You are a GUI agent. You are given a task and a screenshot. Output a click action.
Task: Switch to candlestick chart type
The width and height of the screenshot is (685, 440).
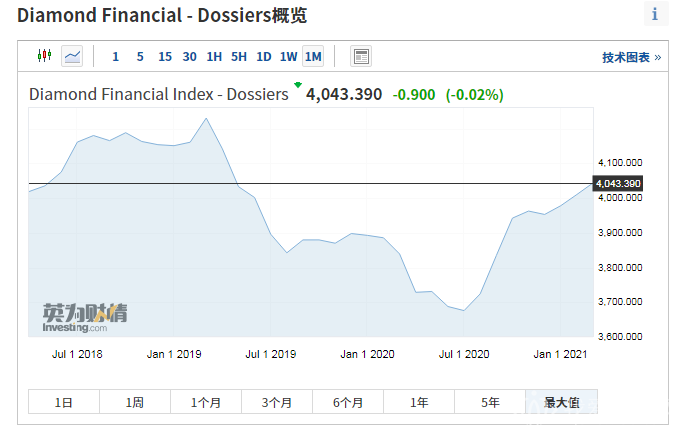point(43,56)
